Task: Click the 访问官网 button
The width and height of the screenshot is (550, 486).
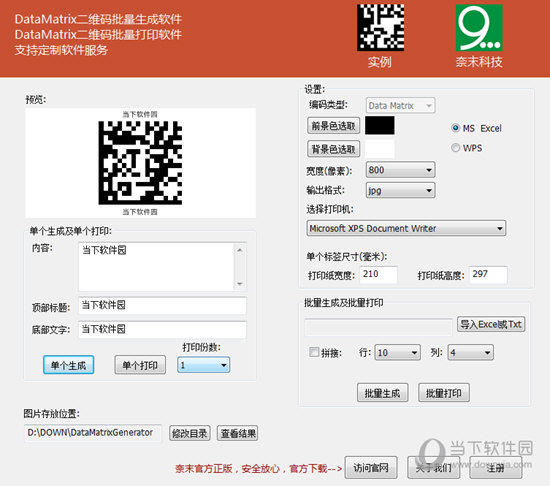Action: [x=371, y=467]
